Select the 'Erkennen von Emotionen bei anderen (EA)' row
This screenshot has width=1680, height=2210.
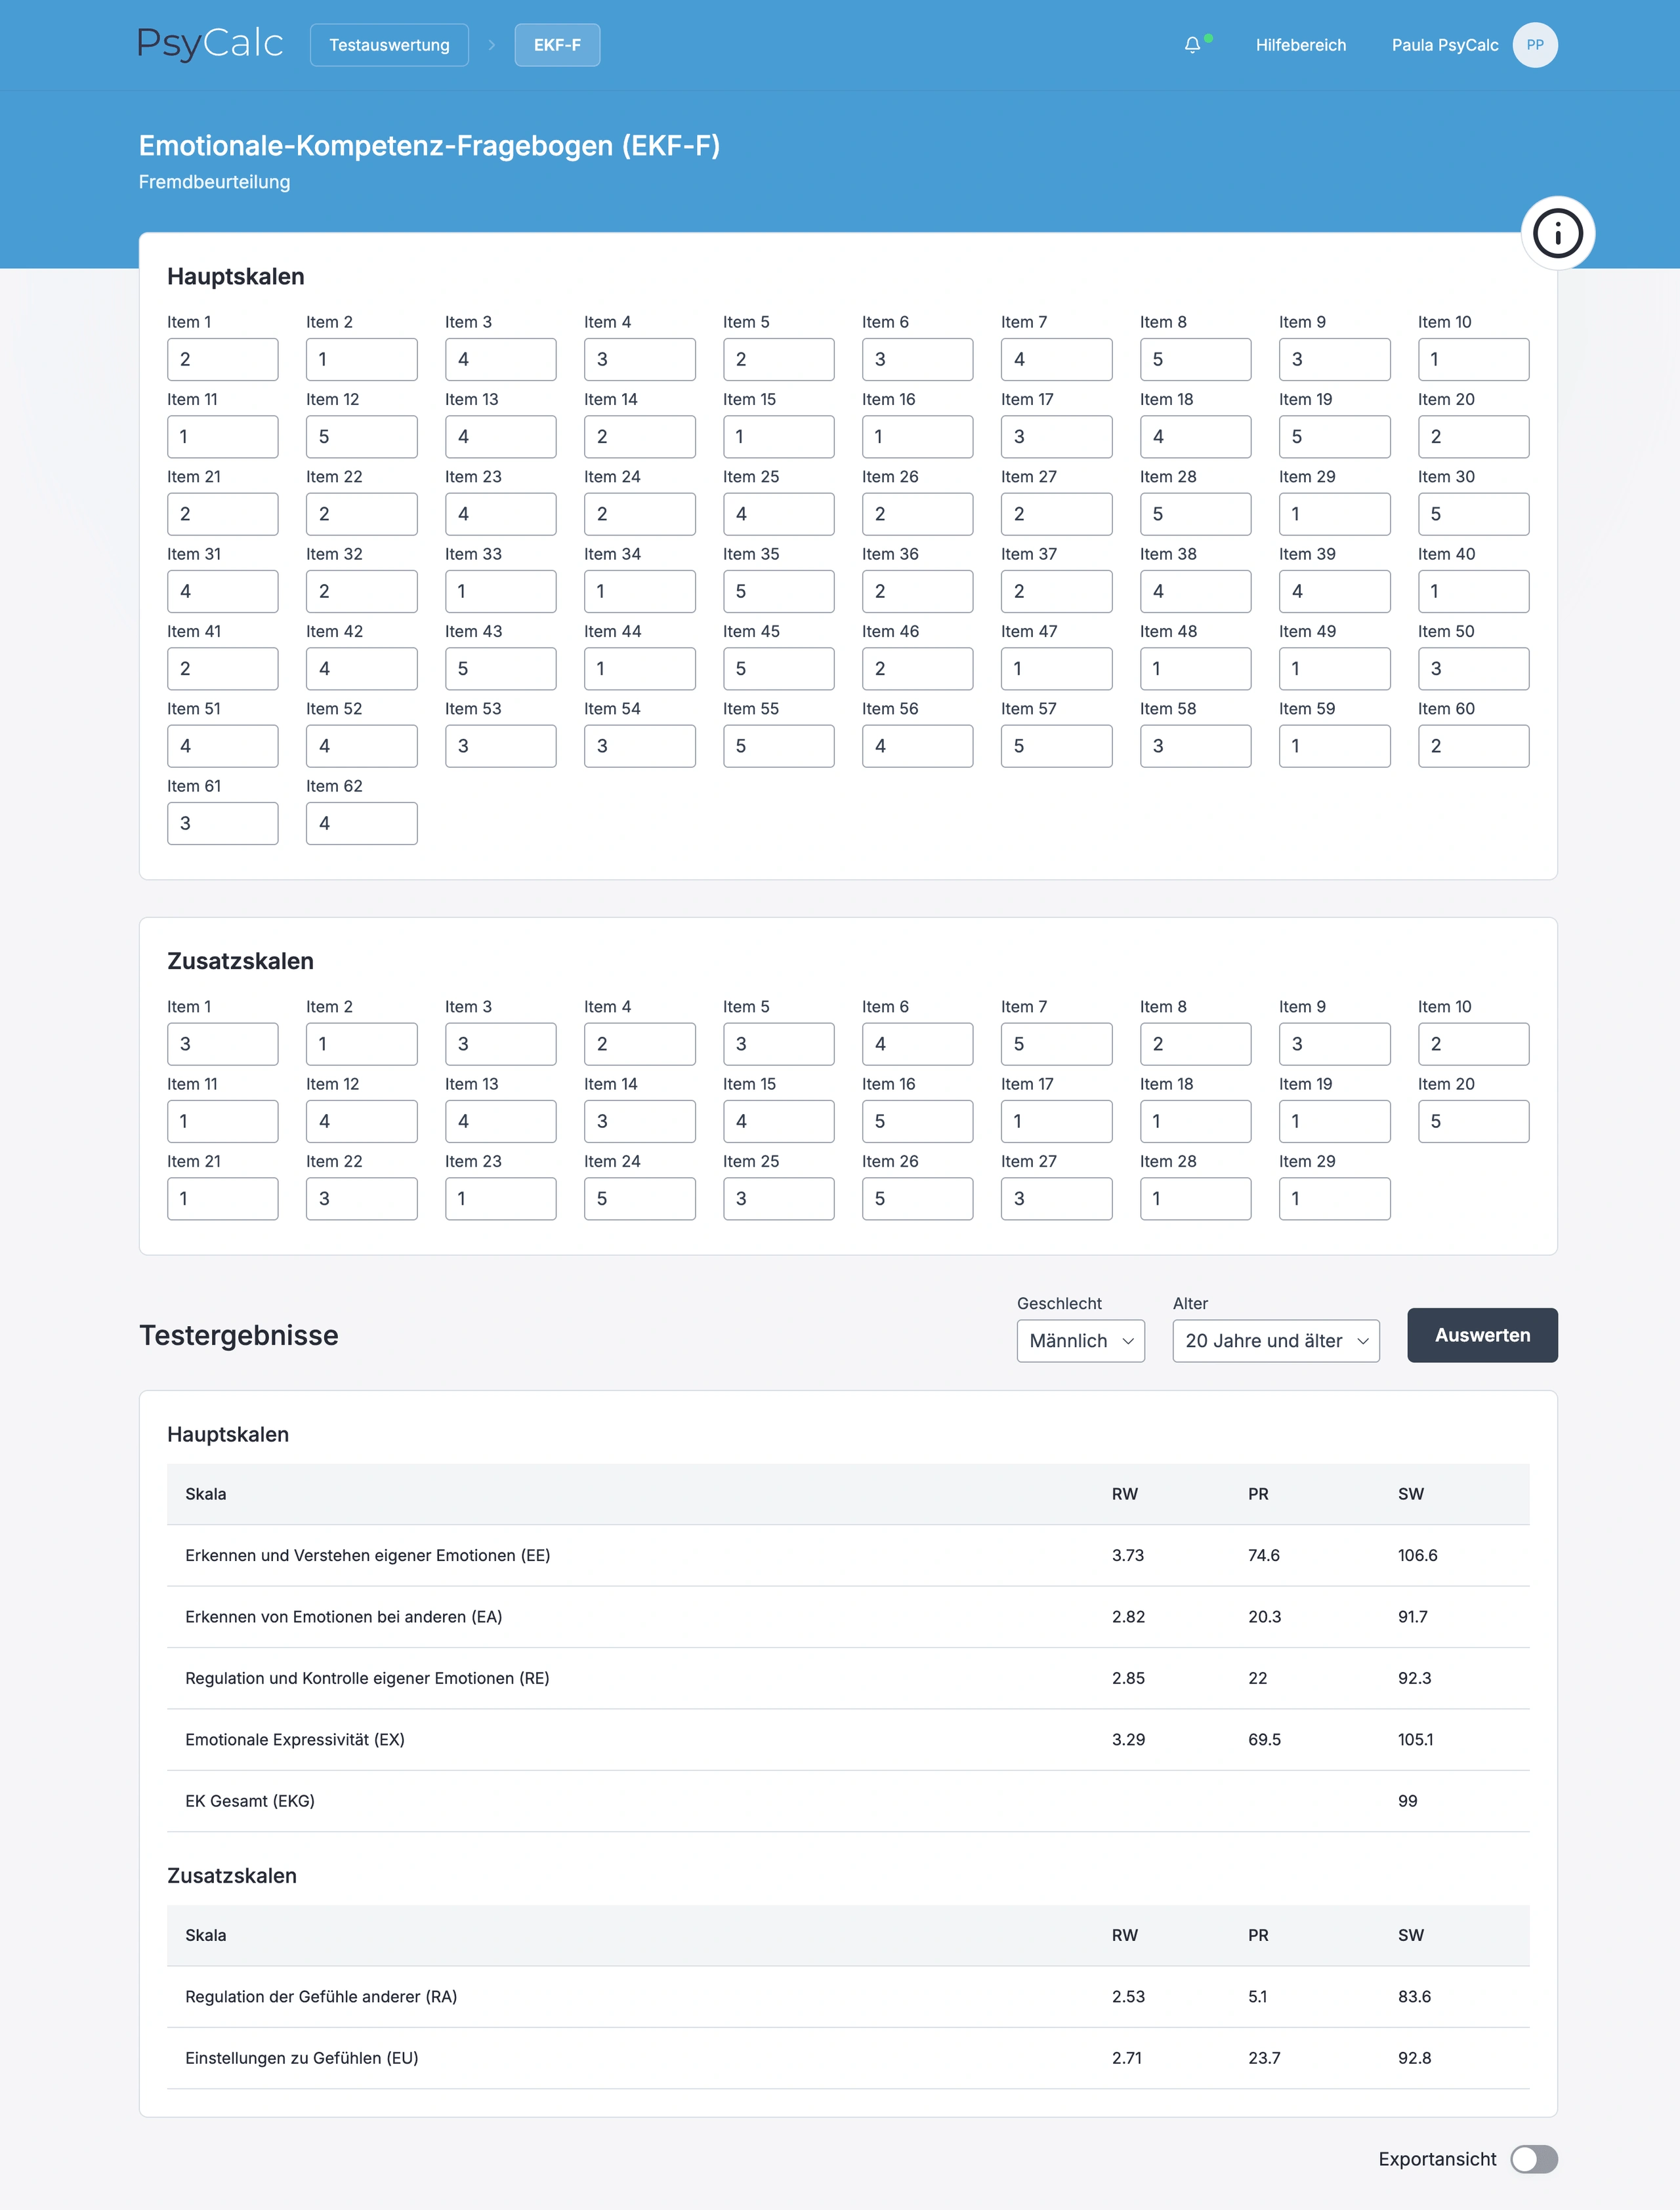[848, 1617]
